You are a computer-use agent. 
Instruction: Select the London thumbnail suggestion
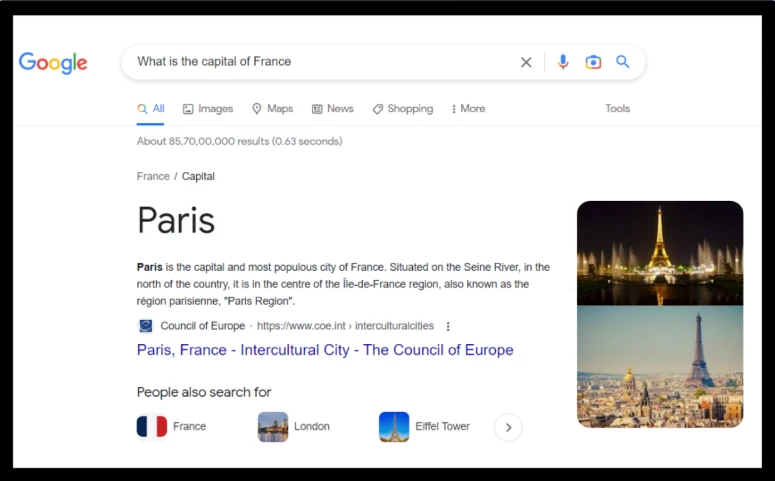coord(273,427)
